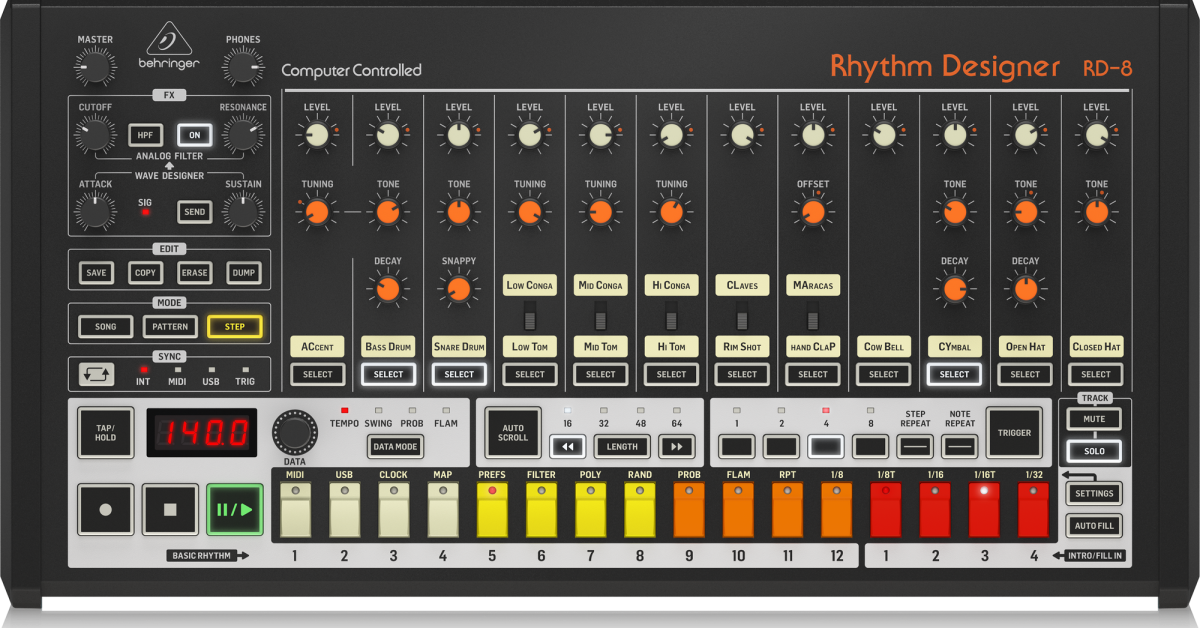The width and height of the screenshot is (1200, 628).
Task: Click the SAVE edit button
Action: point(96,273)
